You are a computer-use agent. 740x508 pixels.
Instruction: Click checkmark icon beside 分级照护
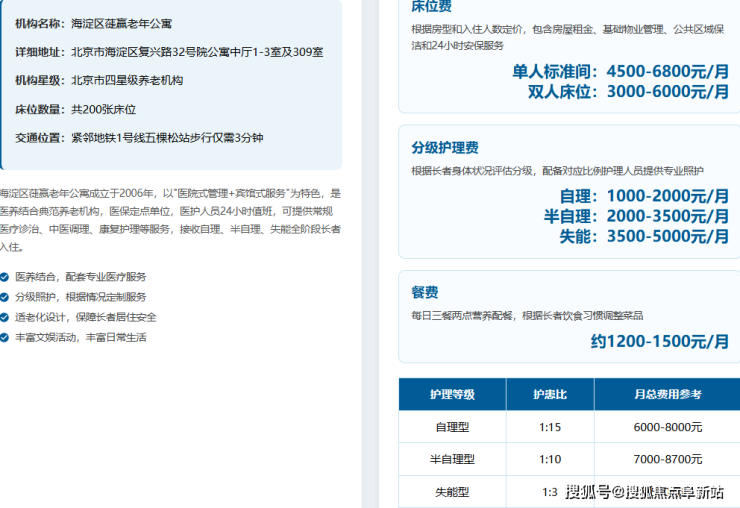pyautogui.click(x=4, y=297)
